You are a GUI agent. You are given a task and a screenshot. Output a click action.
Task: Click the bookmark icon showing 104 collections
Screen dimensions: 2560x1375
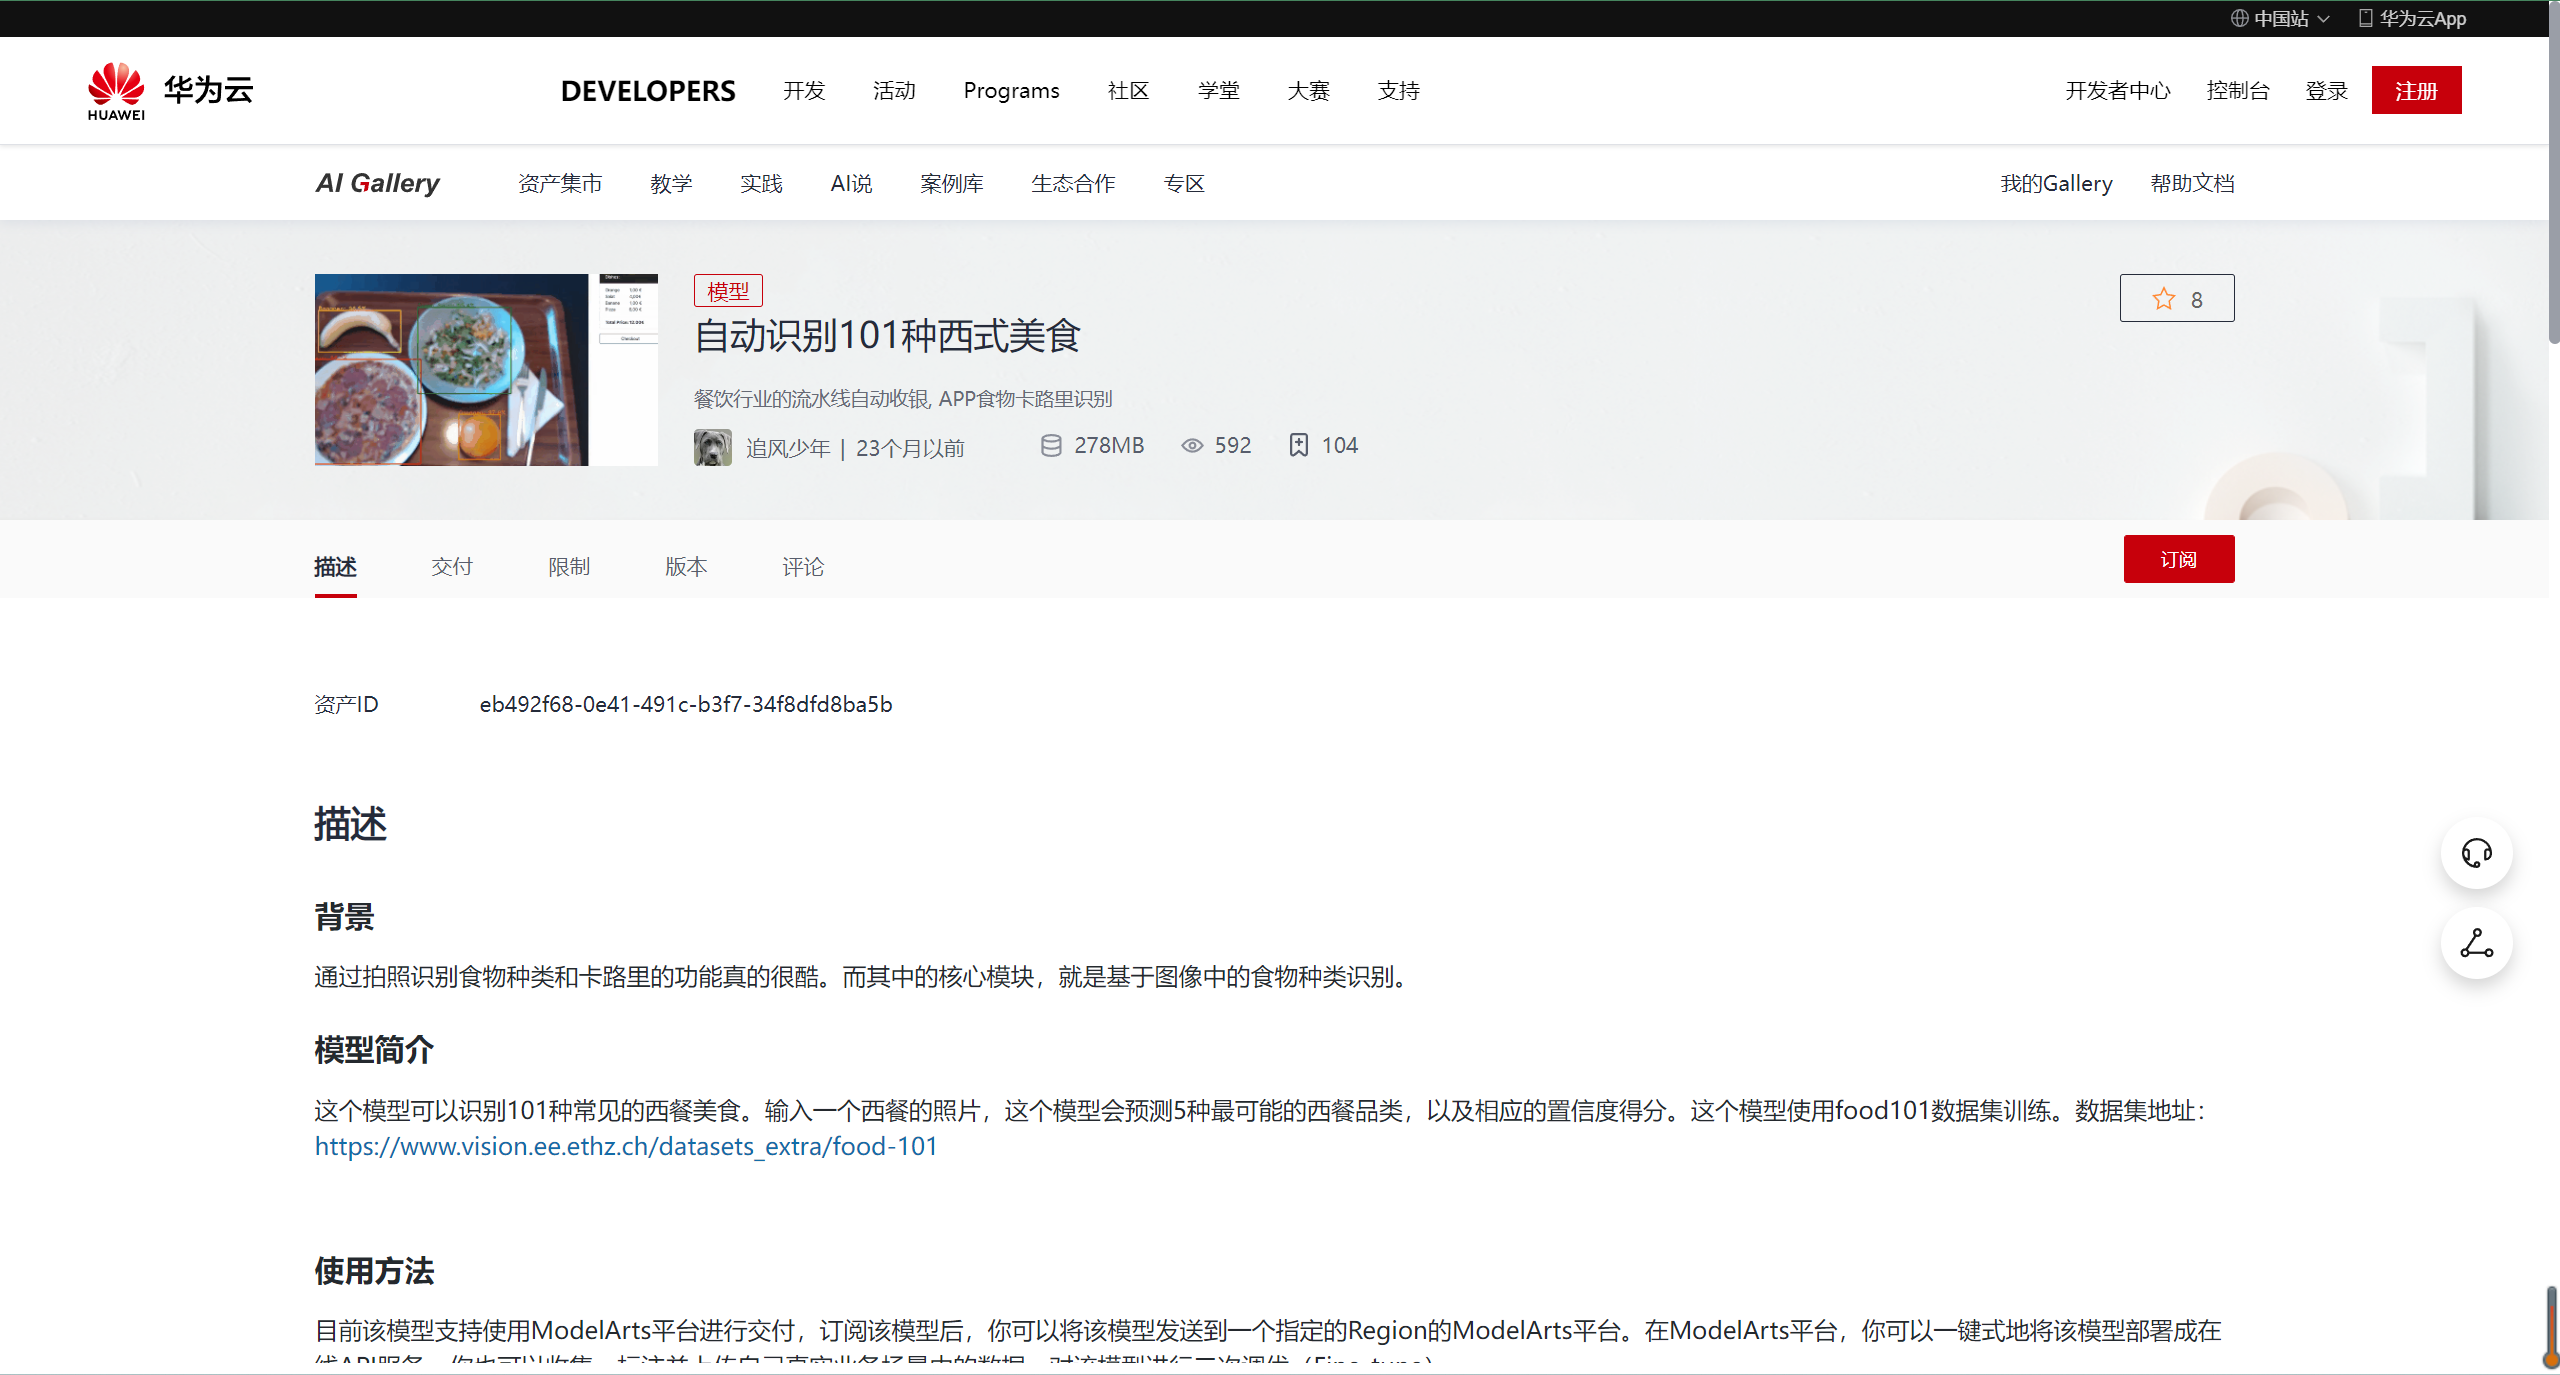[1299, 445]
